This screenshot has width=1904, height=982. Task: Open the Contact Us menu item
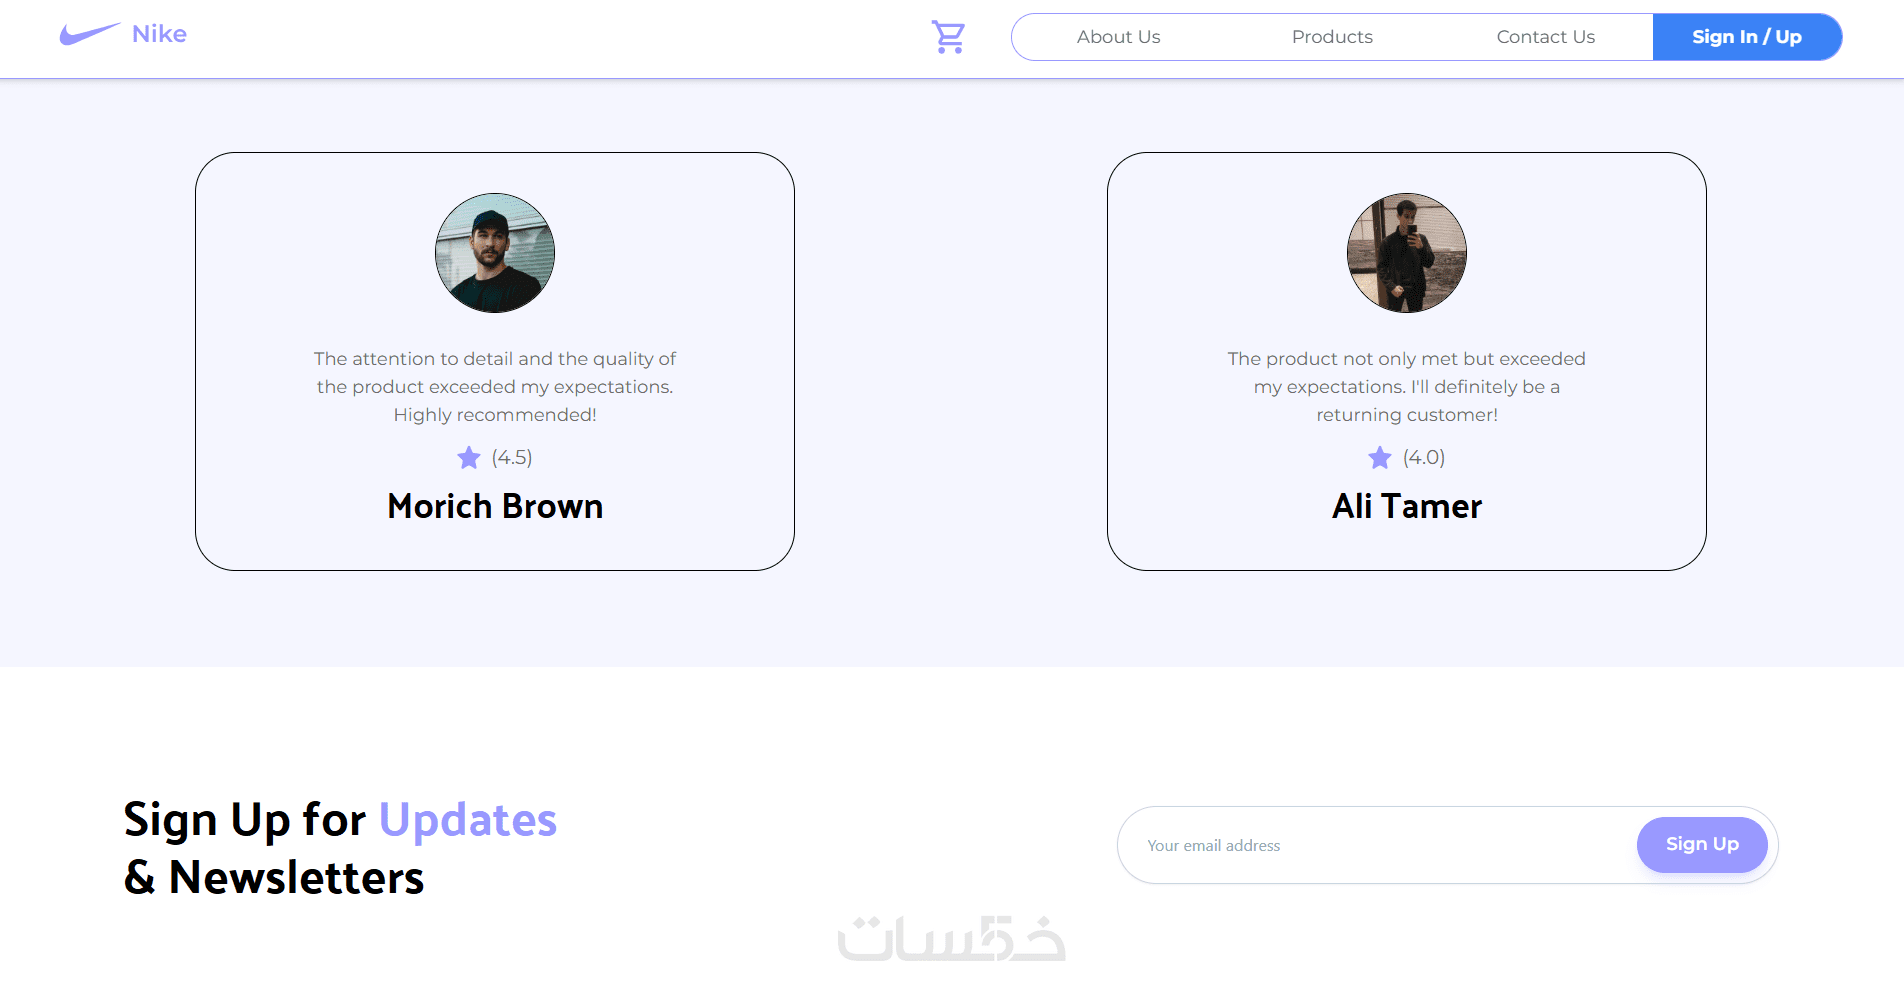pos(1545,37)
